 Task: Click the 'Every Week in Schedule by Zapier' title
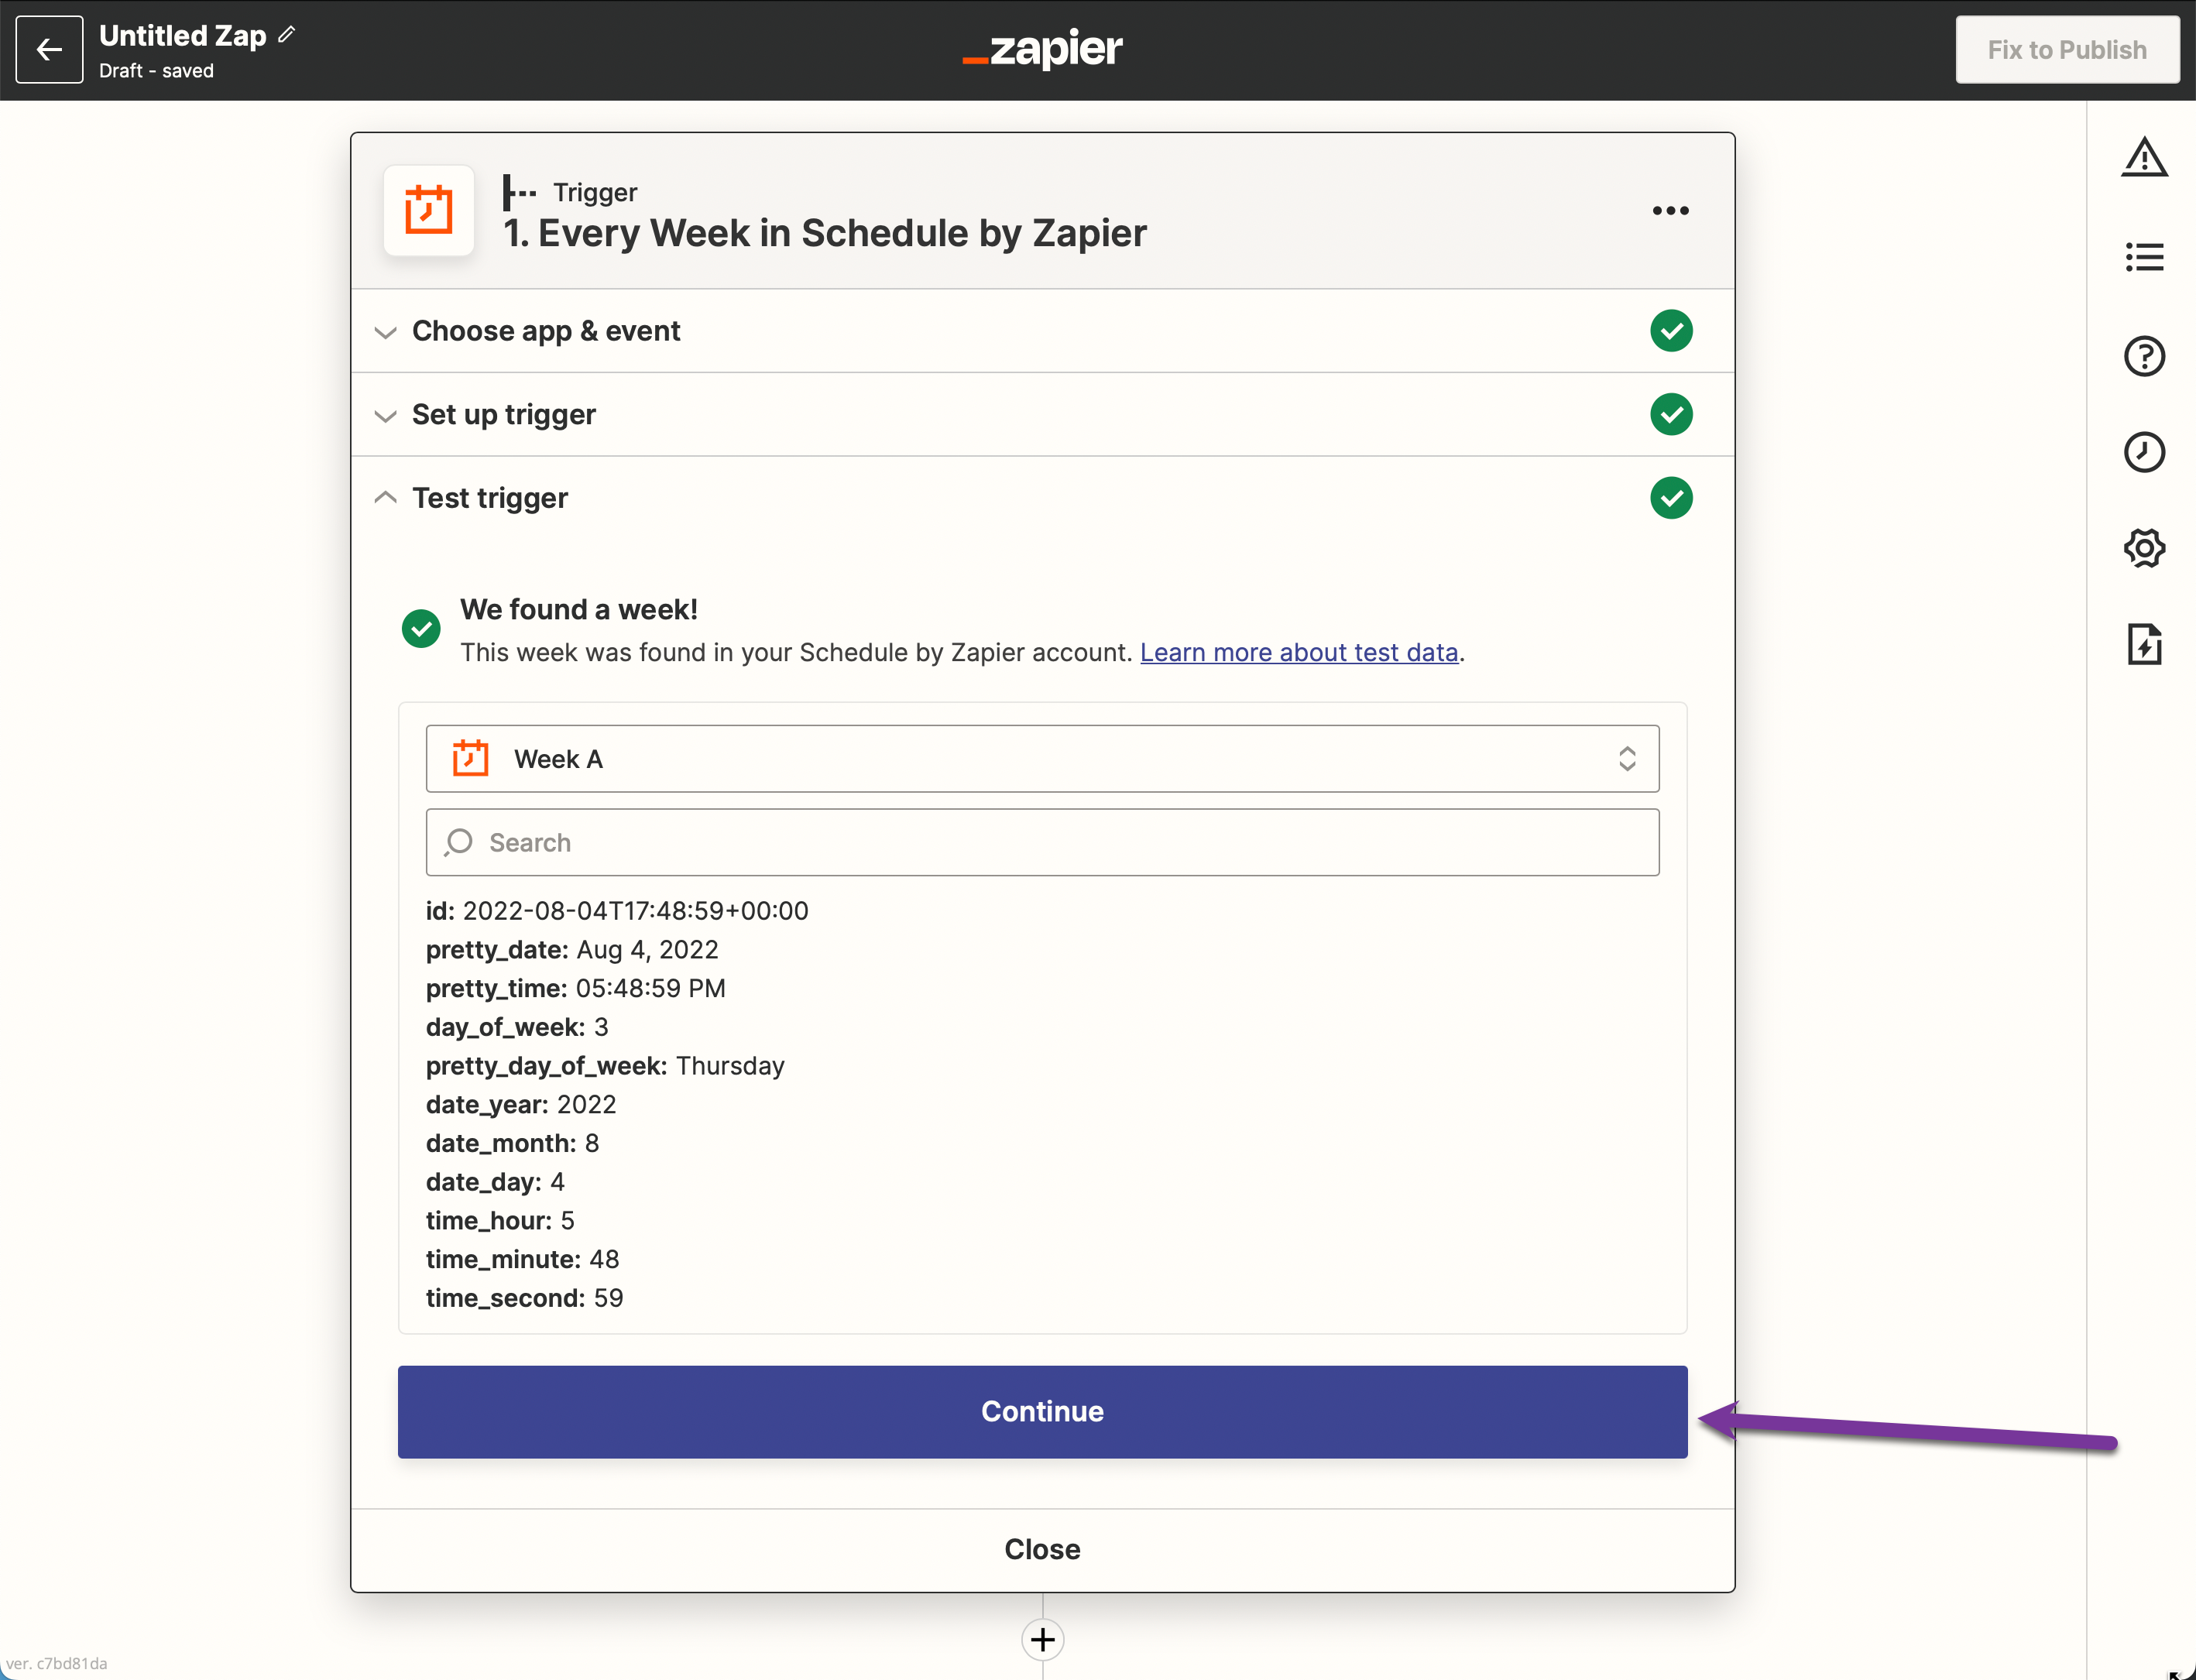(x=825, y=233)
